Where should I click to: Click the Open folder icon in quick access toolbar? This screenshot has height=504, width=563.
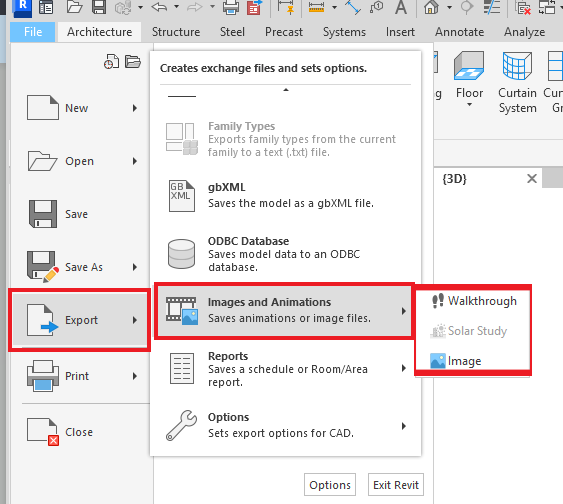[x=75, y=7]
